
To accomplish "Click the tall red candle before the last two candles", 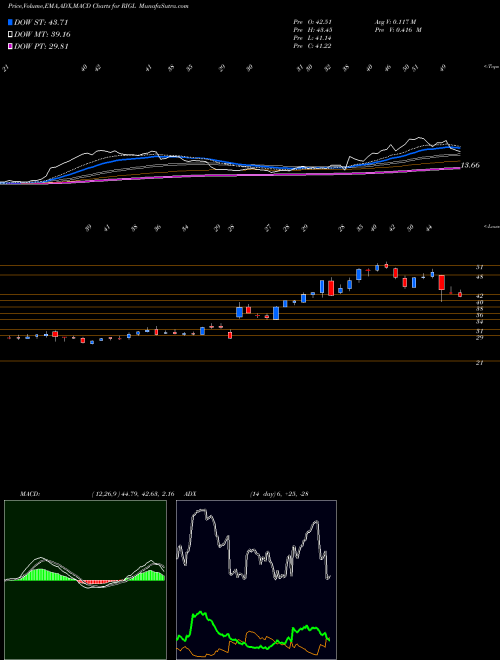I will pos(441,282).
